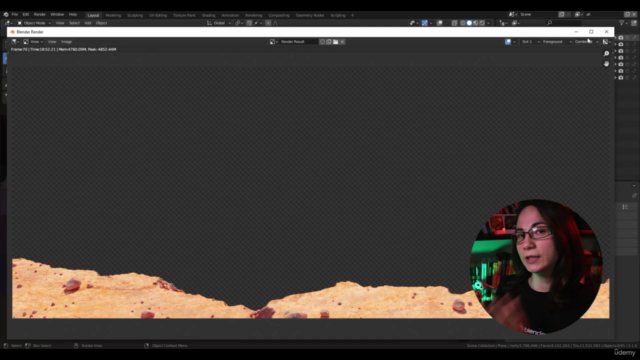Image resolution: width=640 pixels, height=360 pixels.
Task: Open the Combined render pass dropdown
Action: [x=586, y=42]
